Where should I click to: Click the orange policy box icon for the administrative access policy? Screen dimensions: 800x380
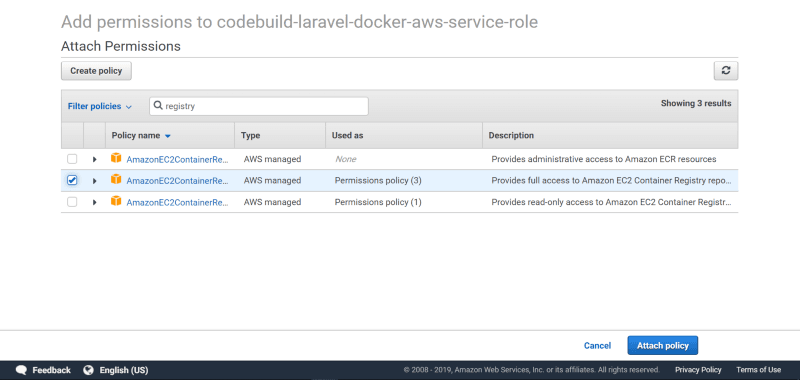coord(116,159)
